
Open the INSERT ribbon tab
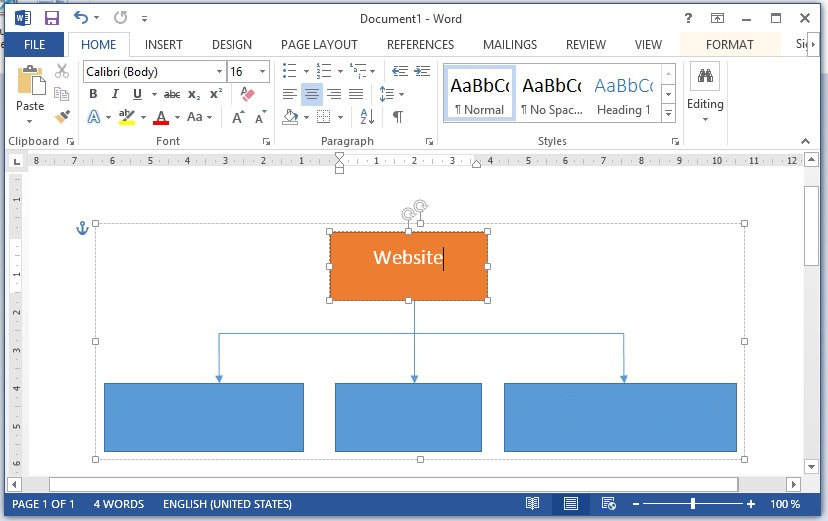click(163, 45)
